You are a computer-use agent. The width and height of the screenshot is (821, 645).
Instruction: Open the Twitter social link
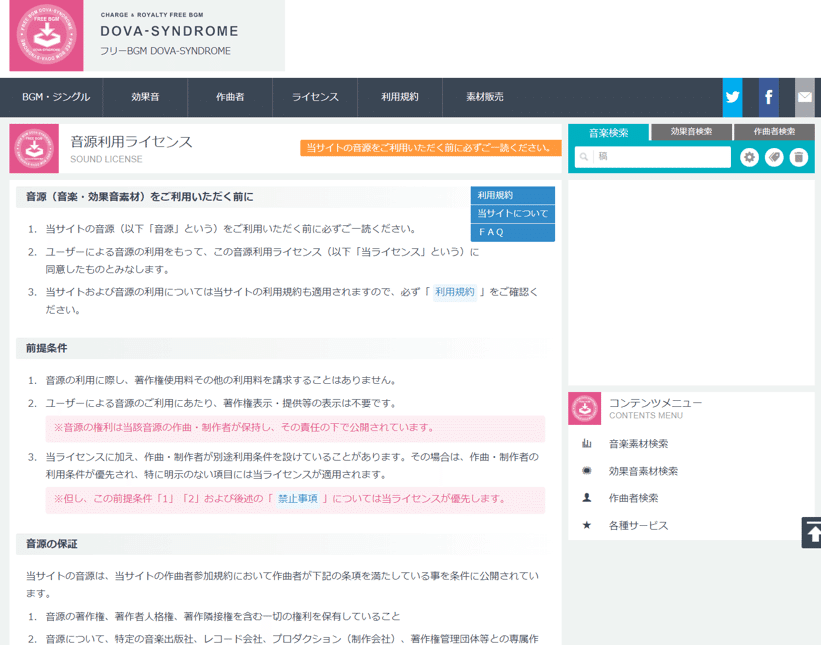[x=732, y=97]
